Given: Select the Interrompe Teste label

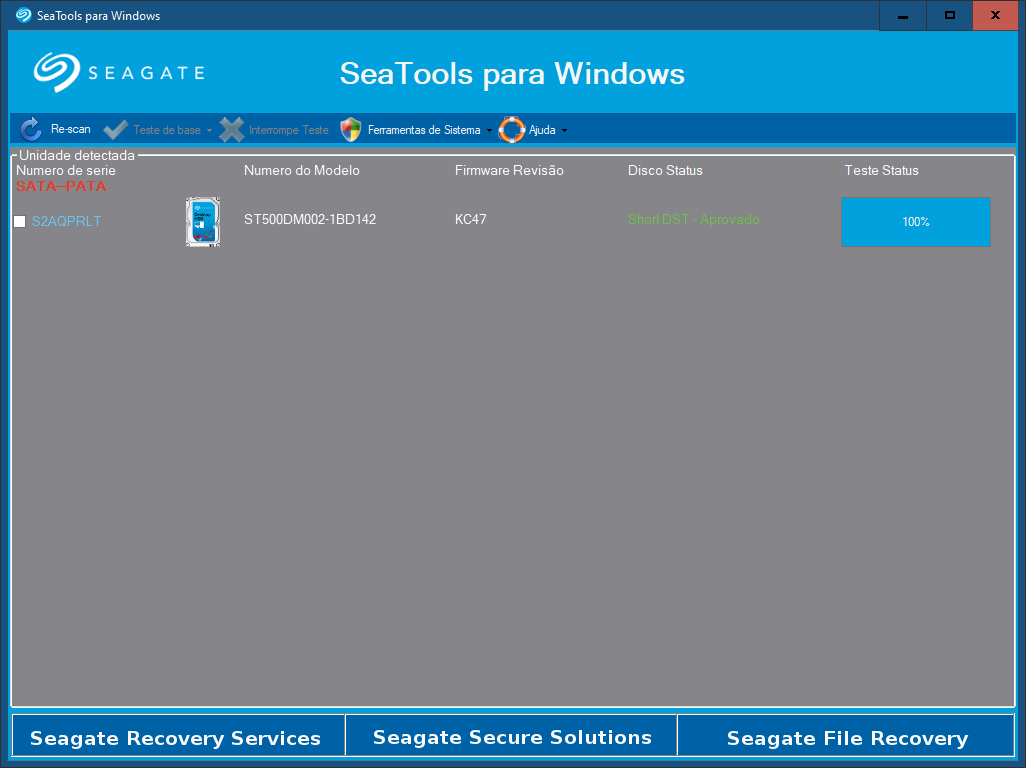Looking at the screenshot, I should 289,130.
